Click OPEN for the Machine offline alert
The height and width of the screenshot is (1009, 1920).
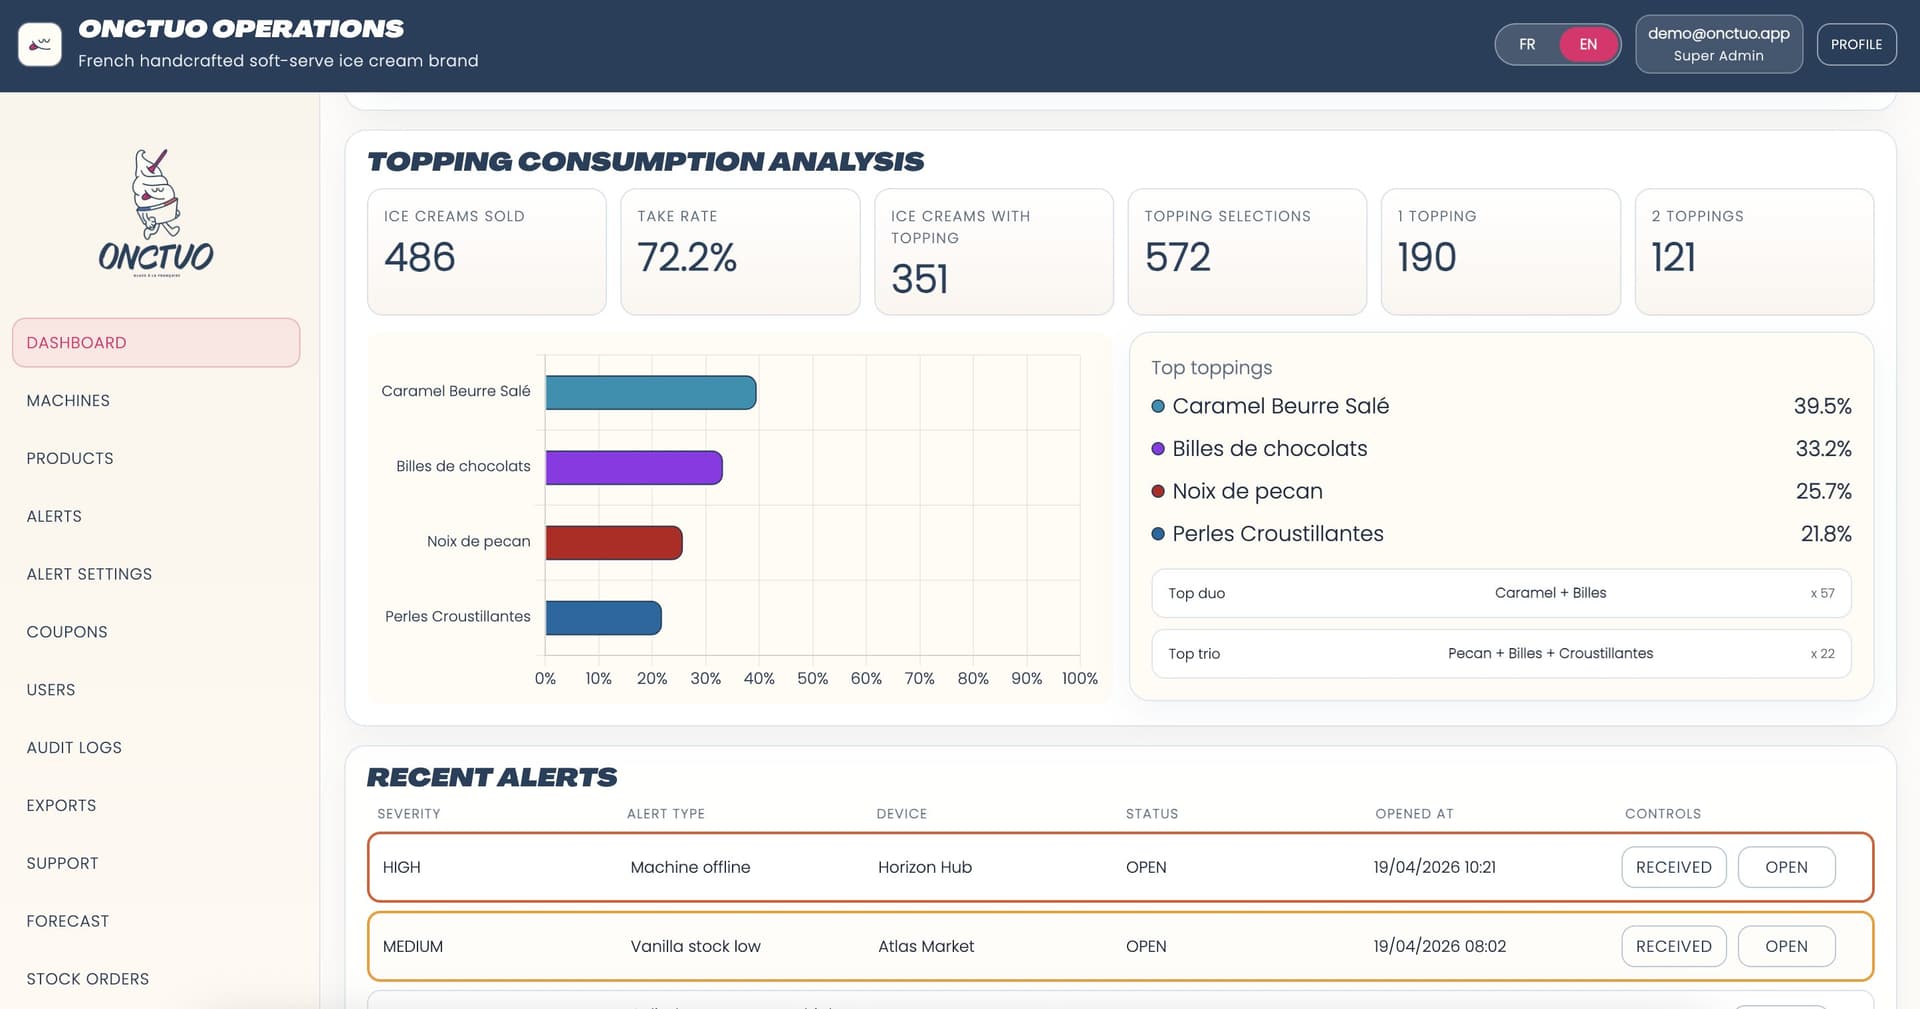[1786, 867]
